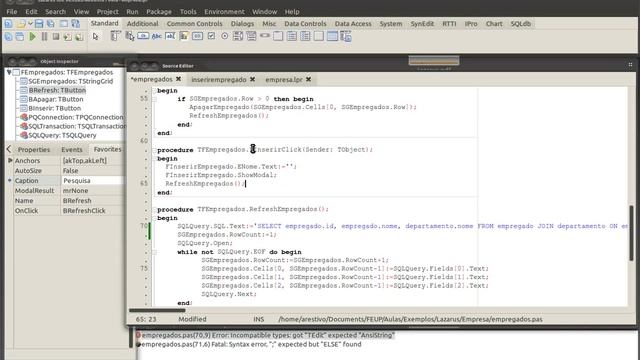The width and height of the screenshot is (640, 360).
Task: Switch to Dialogs palette tab
Action: [242, 24]
